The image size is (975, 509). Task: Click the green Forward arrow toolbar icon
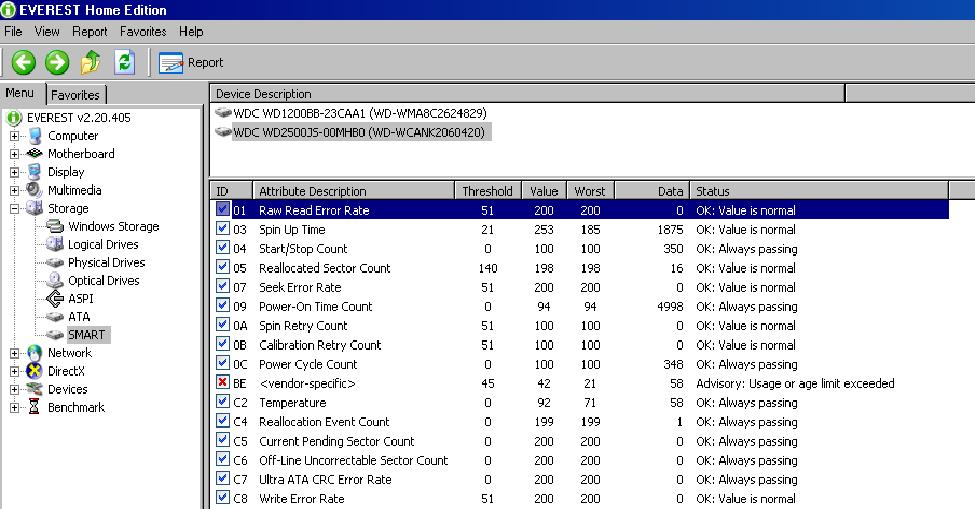pyautogui.click(x=57, y=62)
